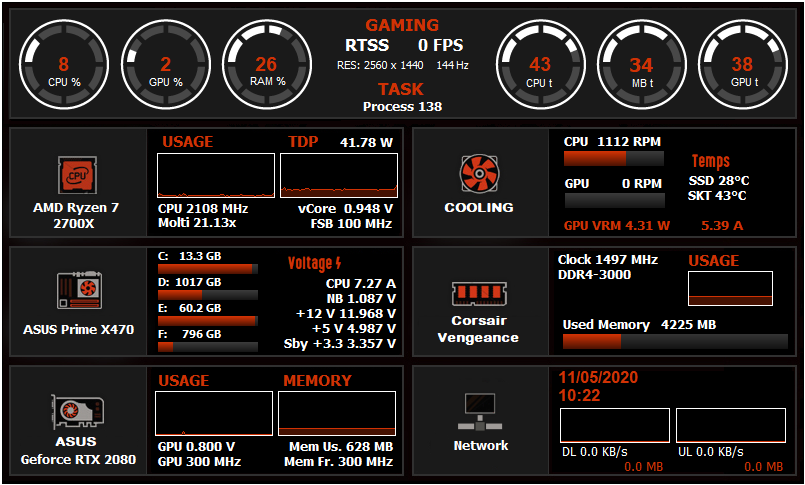Click the GPU t temperature gauge

click(x=743, y=65)
